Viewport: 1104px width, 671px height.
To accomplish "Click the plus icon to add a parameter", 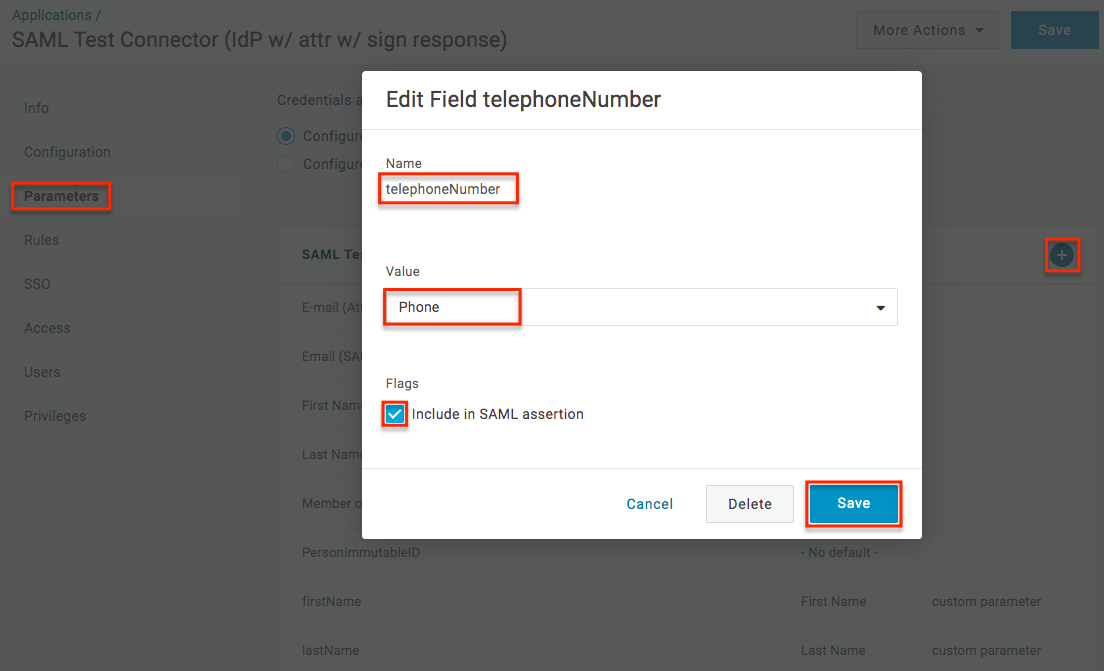I will 1062,255.
